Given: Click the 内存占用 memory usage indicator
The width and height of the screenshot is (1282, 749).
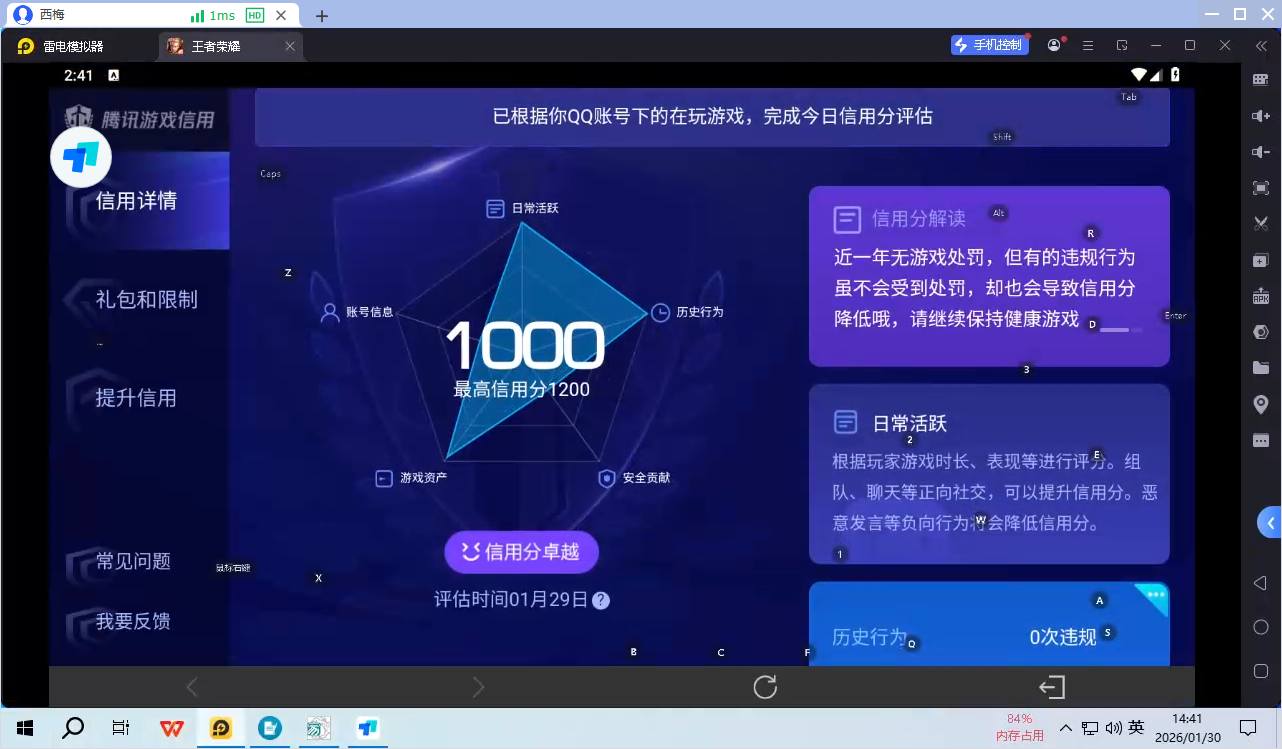Looking at the screenshot, I should tap(1019, 727).
